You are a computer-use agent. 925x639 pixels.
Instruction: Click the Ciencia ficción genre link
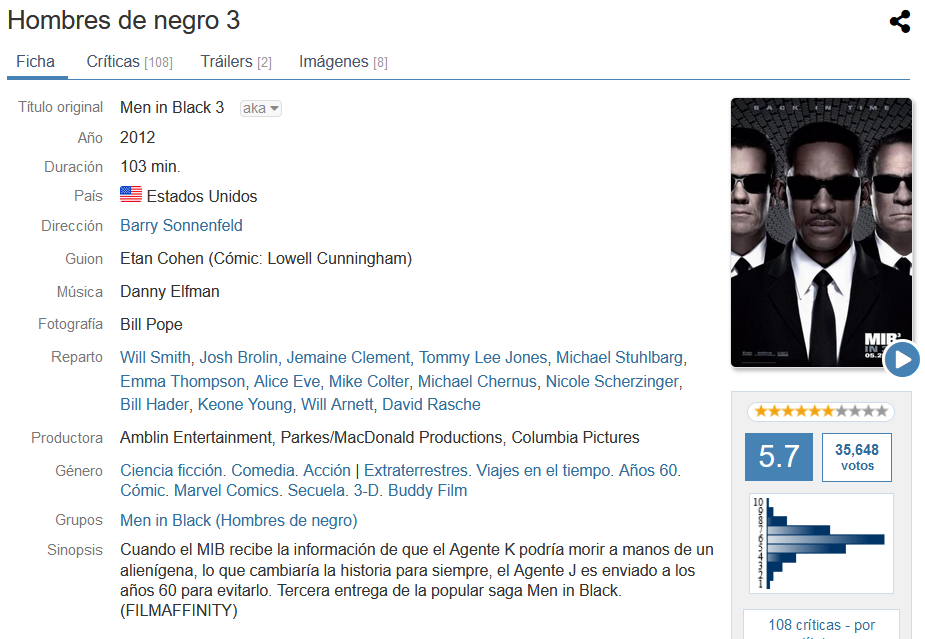(172, 470)
